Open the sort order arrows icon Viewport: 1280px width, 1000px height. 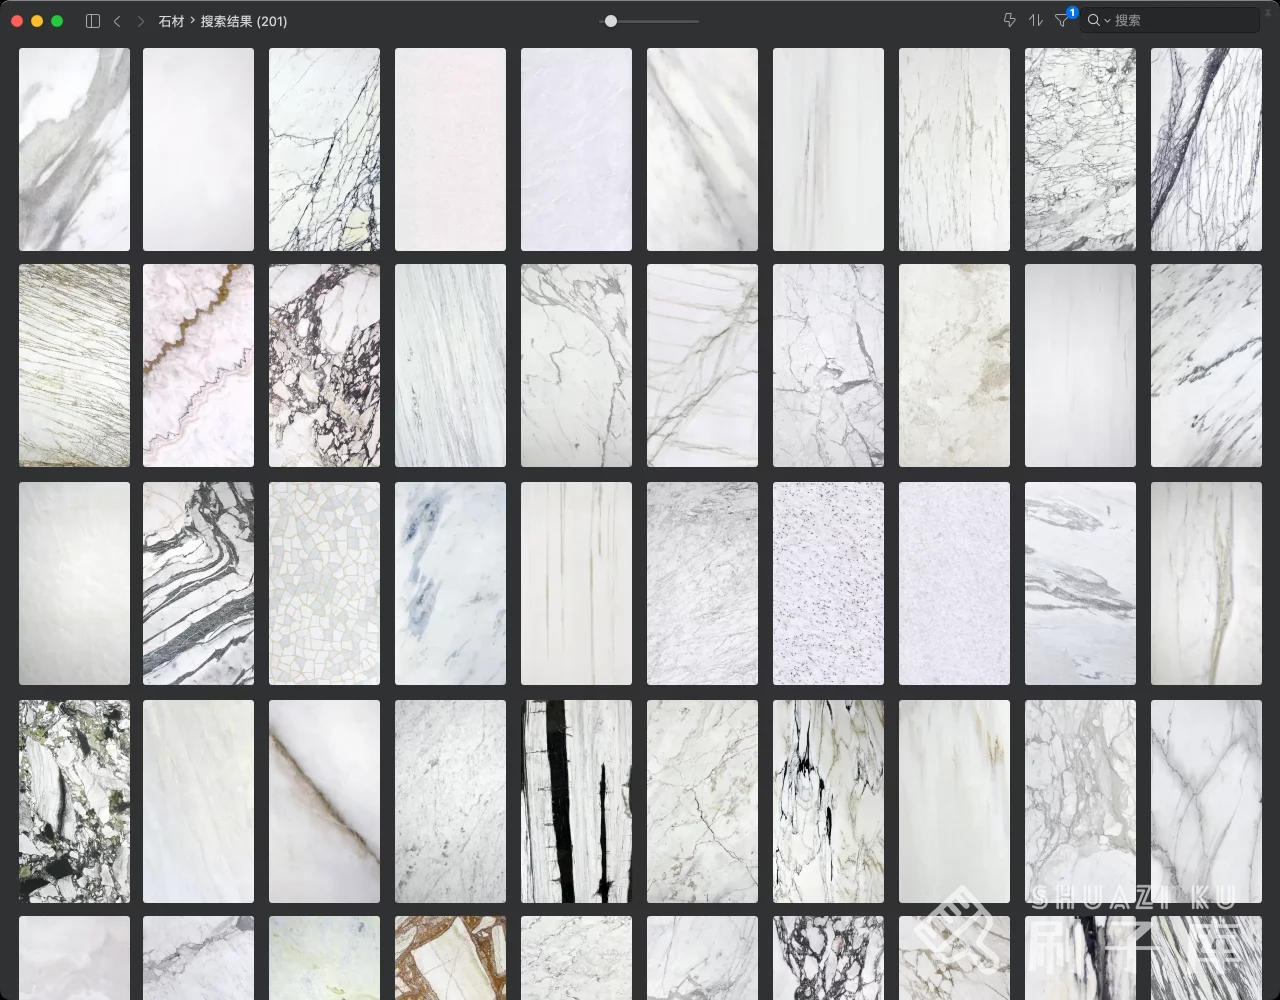(1035, 21)
